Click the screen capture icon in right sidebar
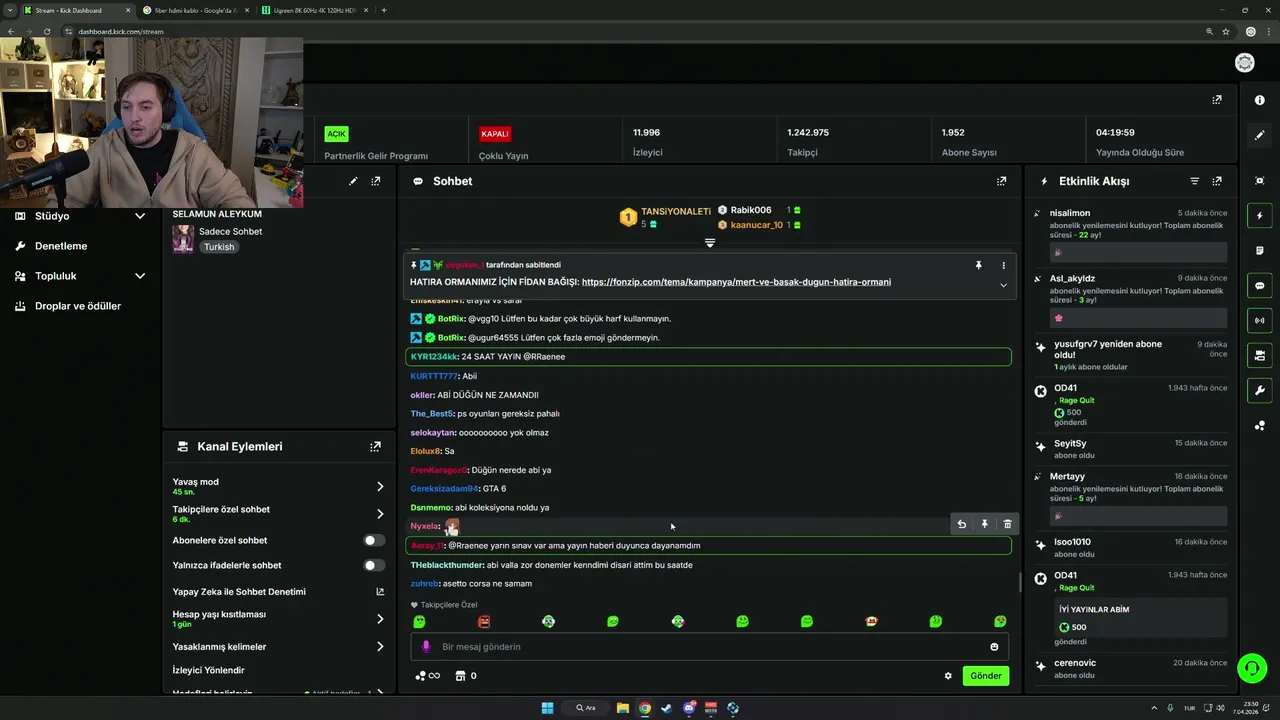Screen dimensions: 1280x720 (1260, 181)
